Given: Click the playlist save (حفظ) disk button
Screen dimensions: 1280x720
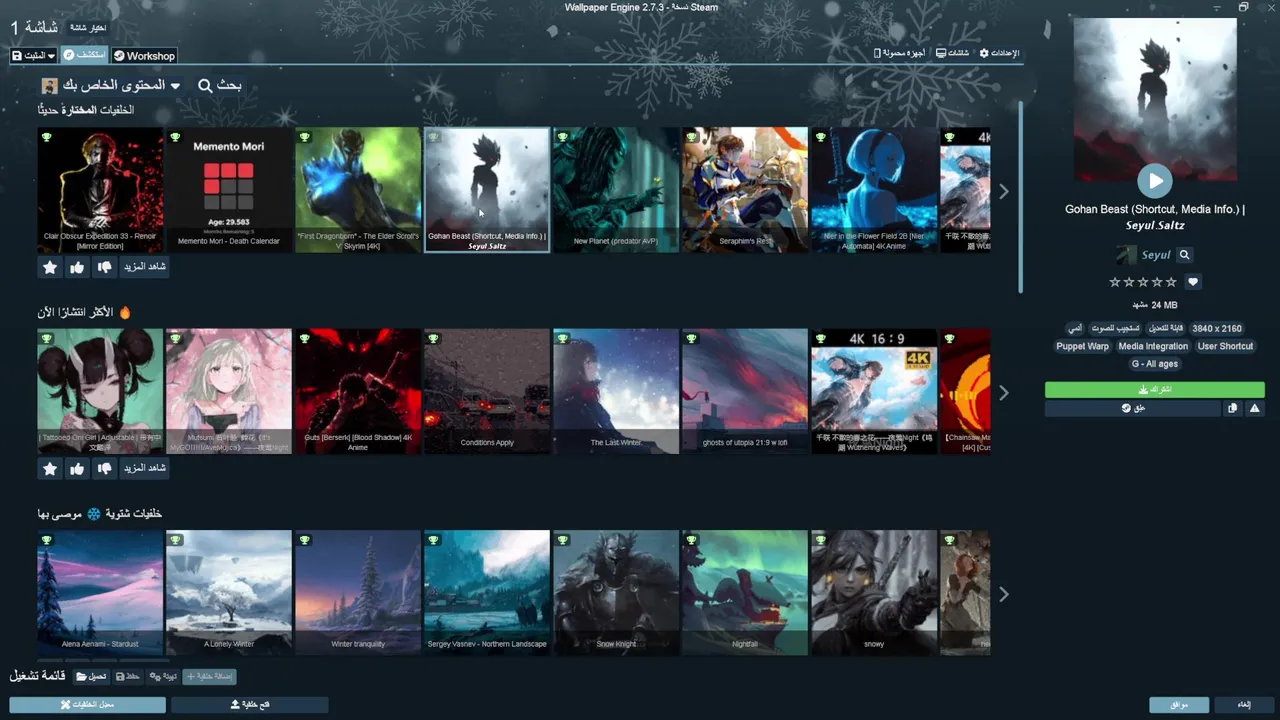Looking at the screenshot, I should (128, 677).
